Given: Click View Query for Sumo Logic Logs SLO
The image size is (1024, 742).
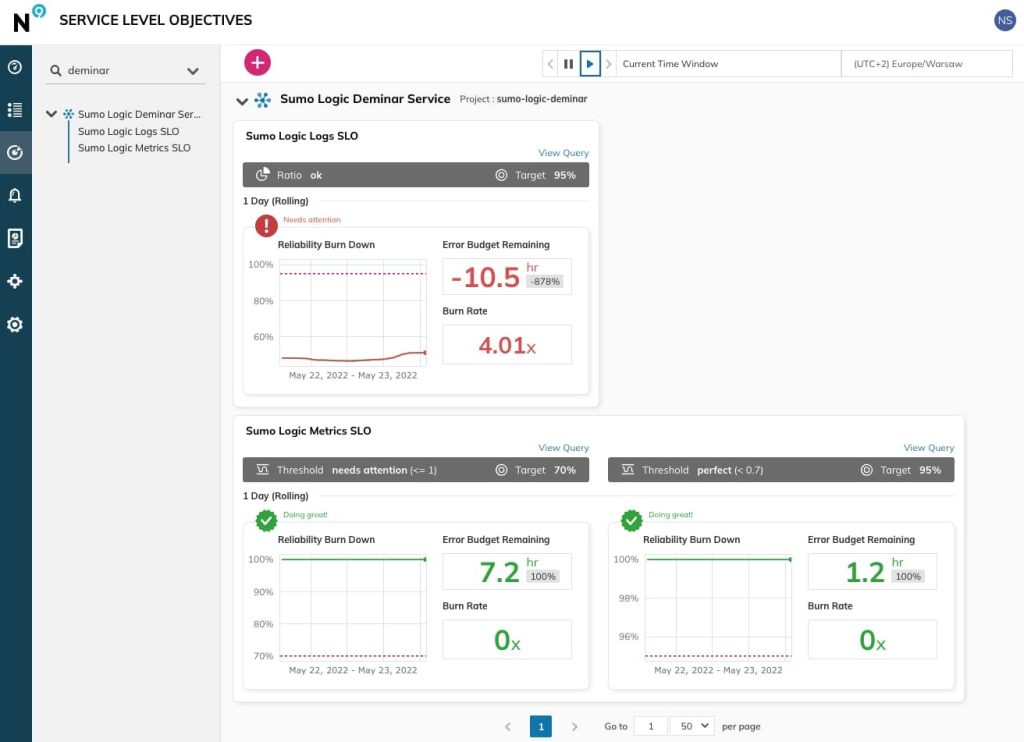Looking at the screenshot, I should tap(563, 153).
